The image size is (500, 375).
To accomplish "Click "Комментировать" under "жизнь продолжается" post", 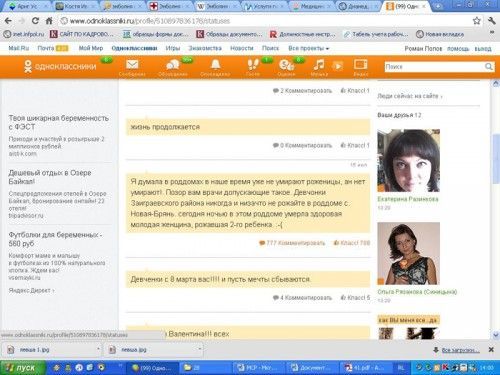I will point(306,145).
